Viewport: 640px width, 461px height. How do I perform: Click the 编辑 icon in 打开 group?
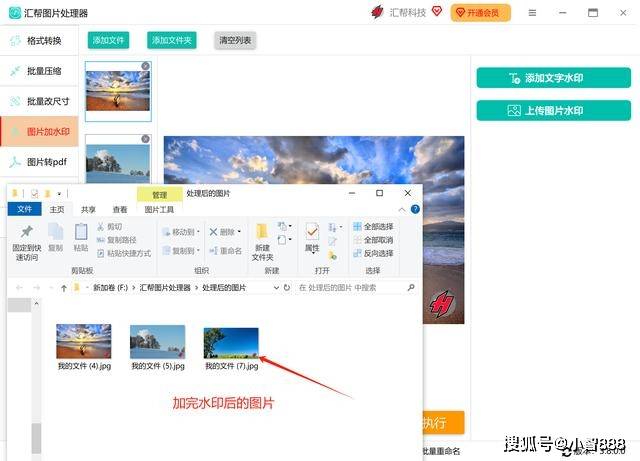pos(332,241)
